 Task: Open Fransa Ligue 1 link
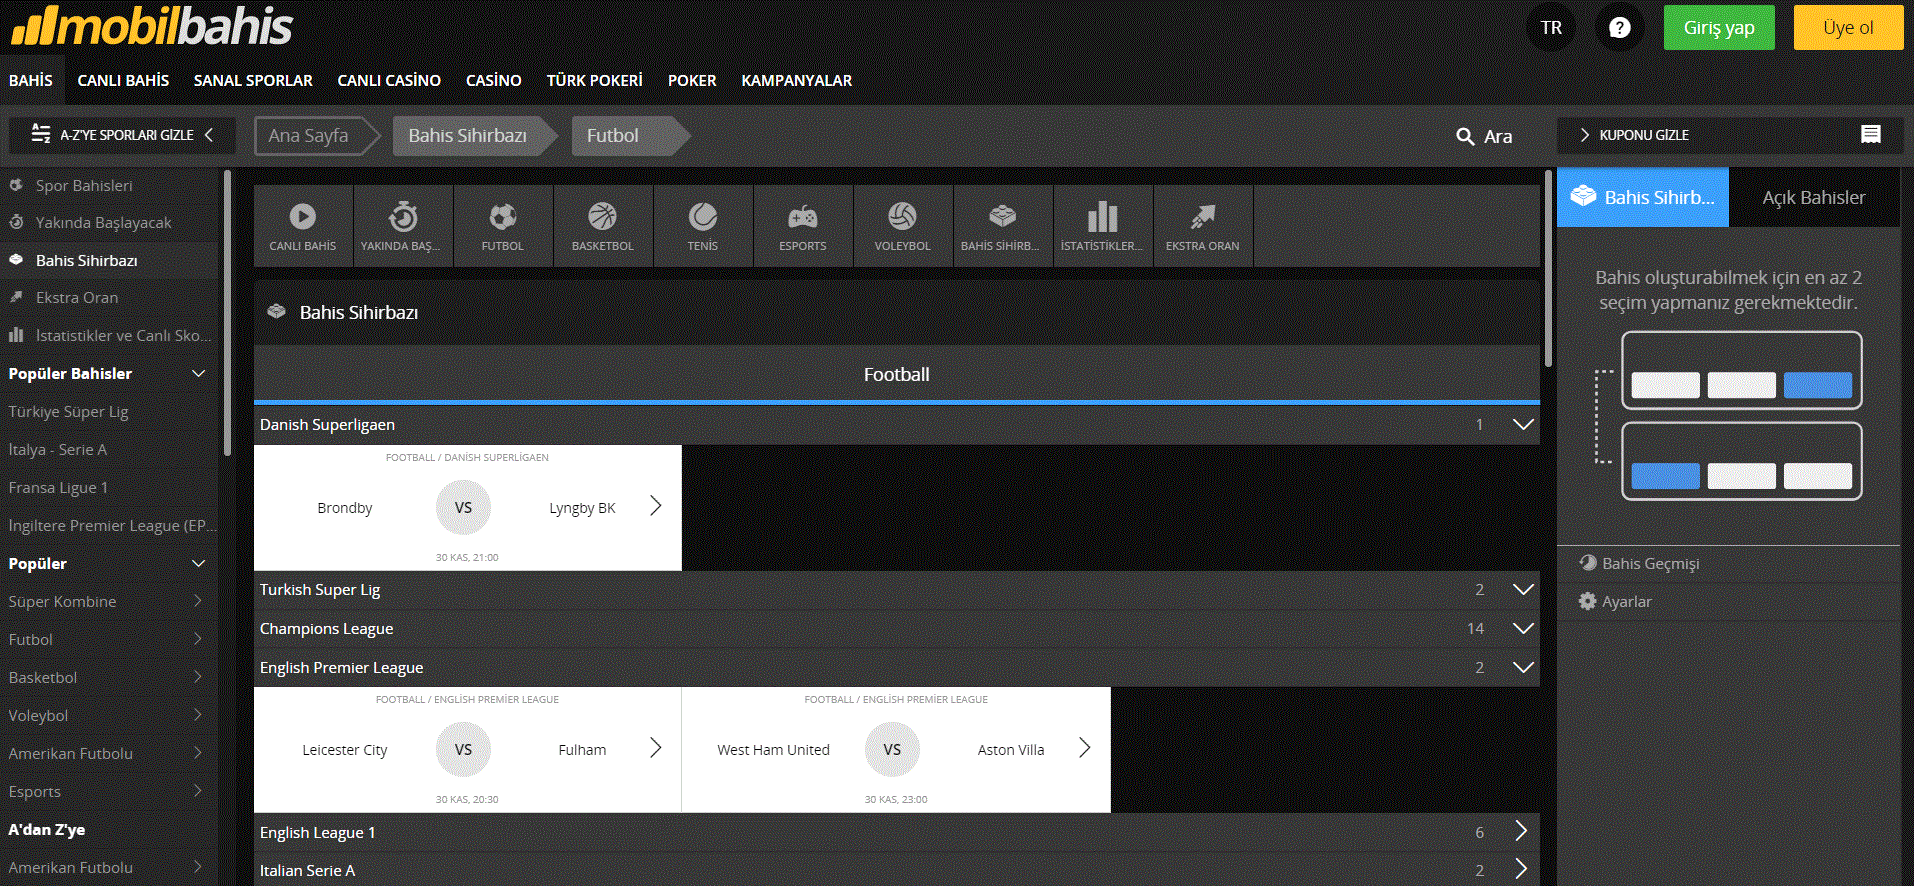tap(58, 487)
